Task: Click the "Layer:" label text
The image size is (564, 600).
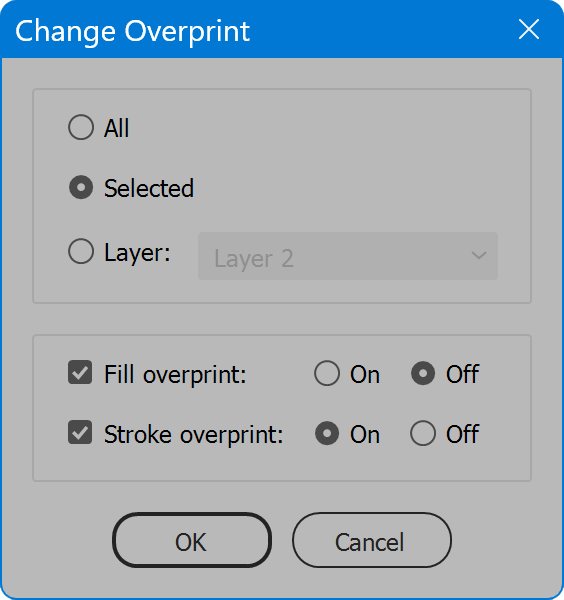Action: point(137,253)
